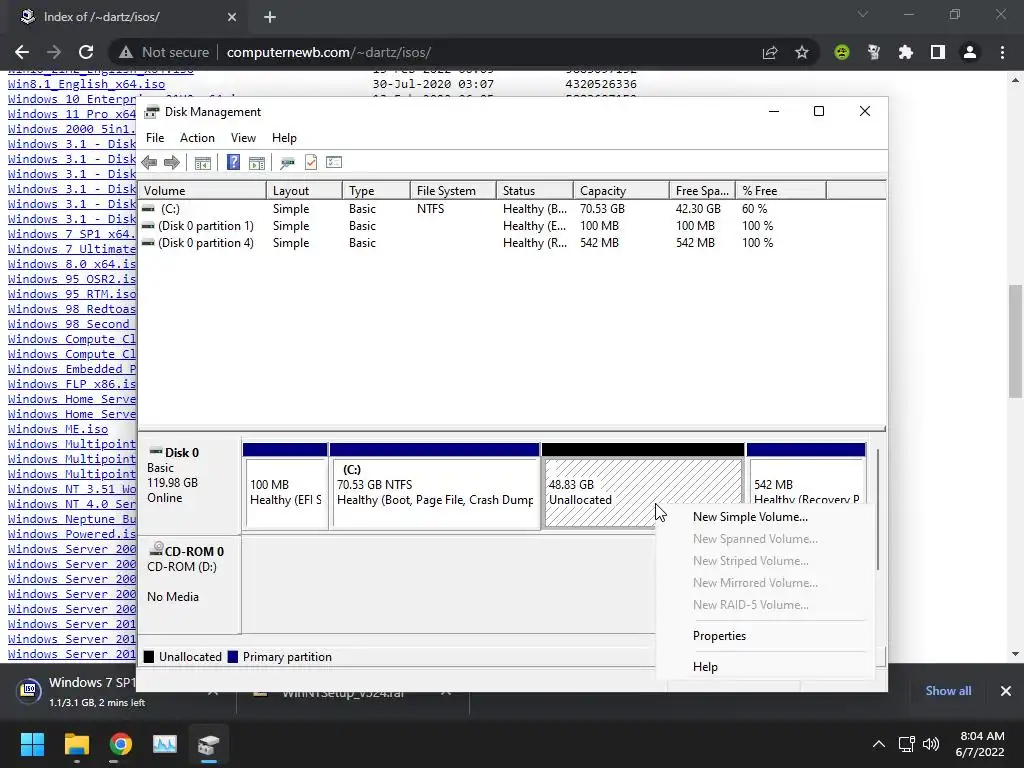Click the Chrome page vertical scrollbar thumb

pos(1015,341)
